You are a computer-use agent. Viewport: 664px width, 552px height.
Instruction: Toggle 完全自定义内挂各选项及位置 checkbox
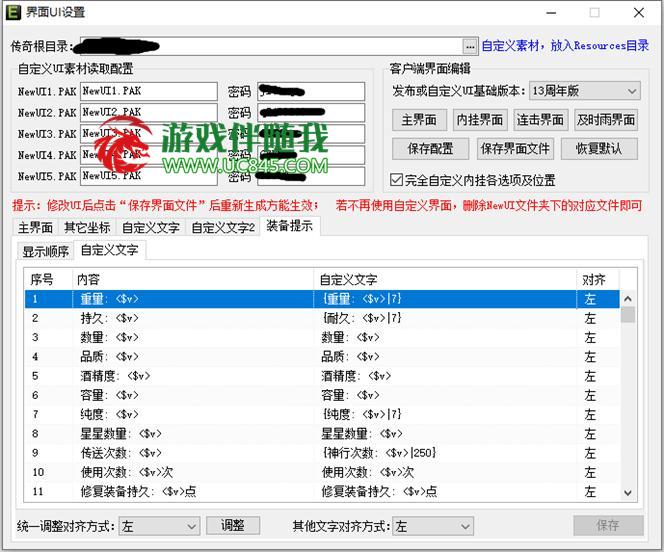click(396, 180)
